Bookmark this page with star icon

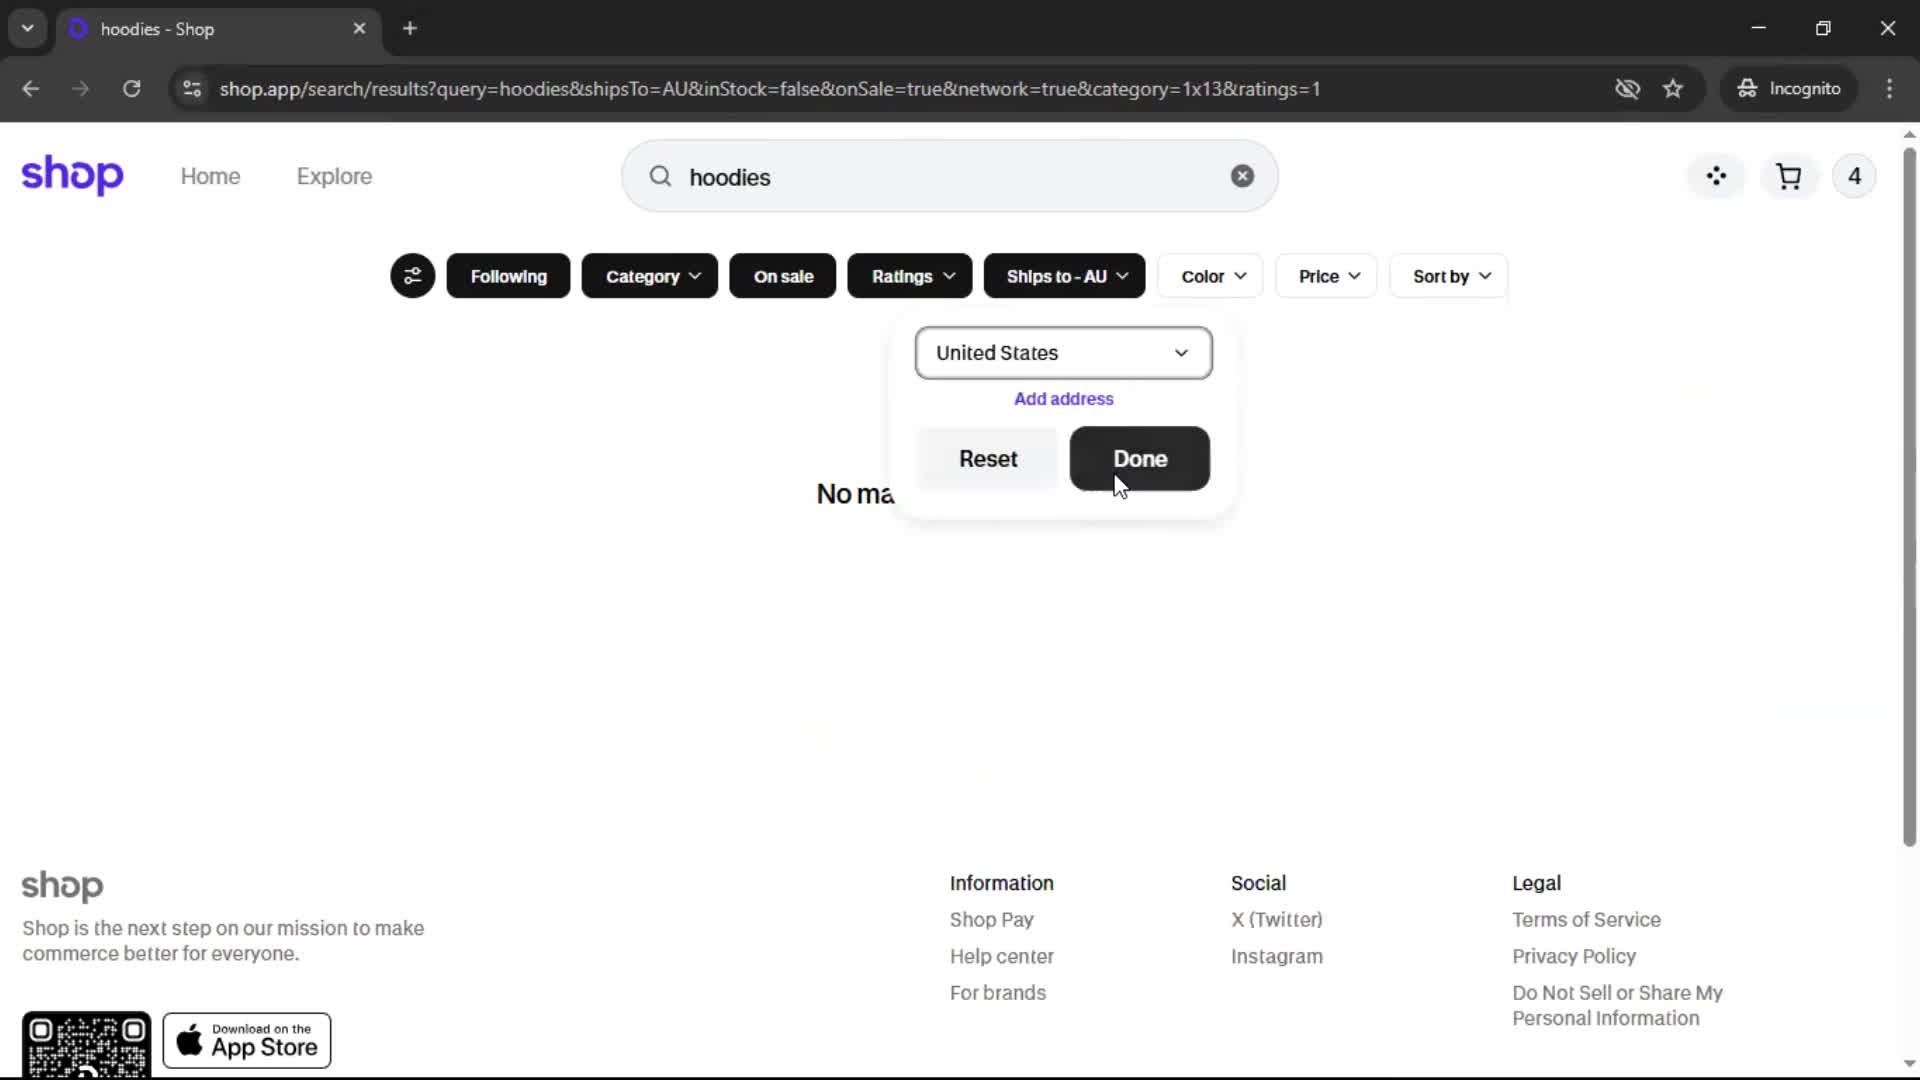tap(1673, 89)
